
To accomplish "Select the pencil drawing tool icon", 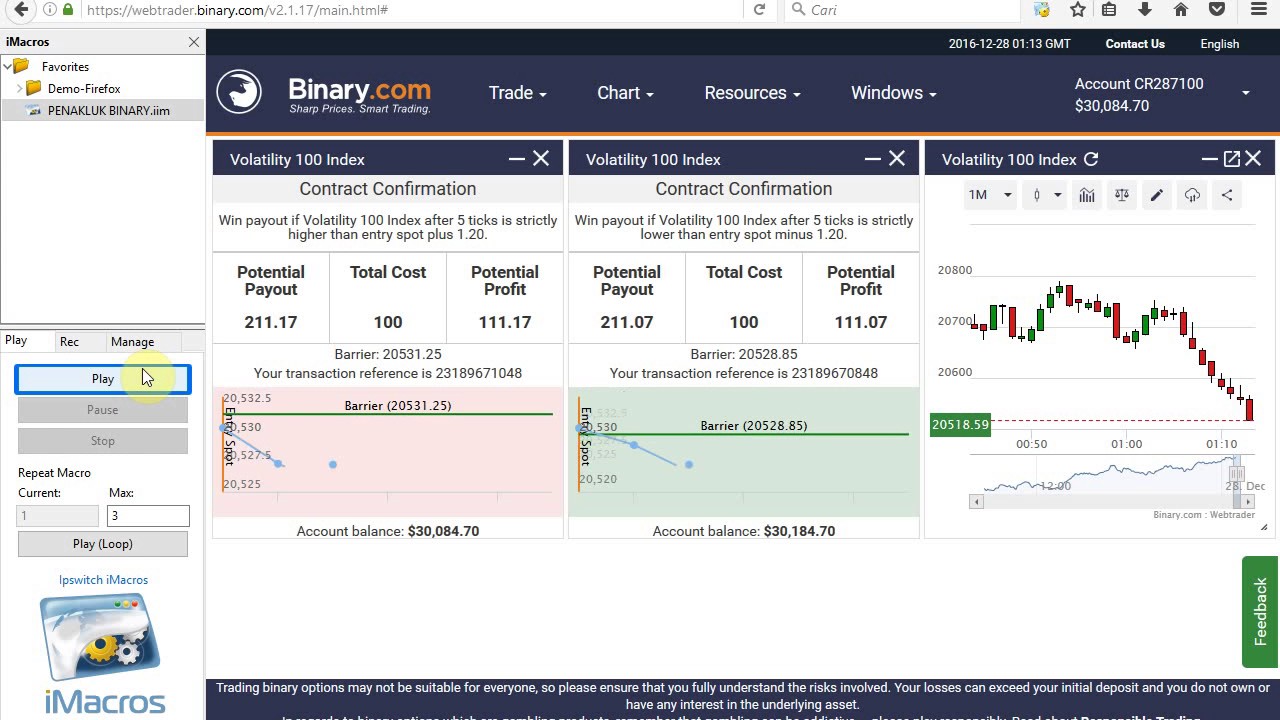I will click(1157, 196).
